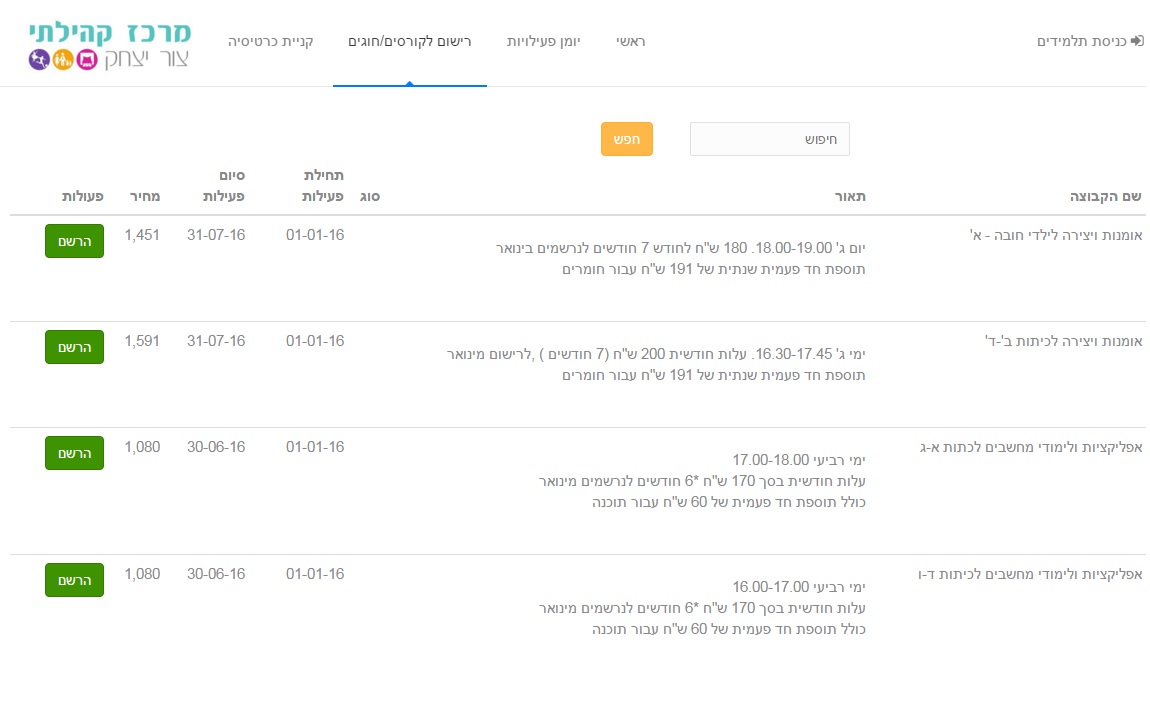Viewport: 1150px width, 725px height.
Task: Register for אומנות ויצירה לילדי חובה - א'
Action: click(74, 241)
